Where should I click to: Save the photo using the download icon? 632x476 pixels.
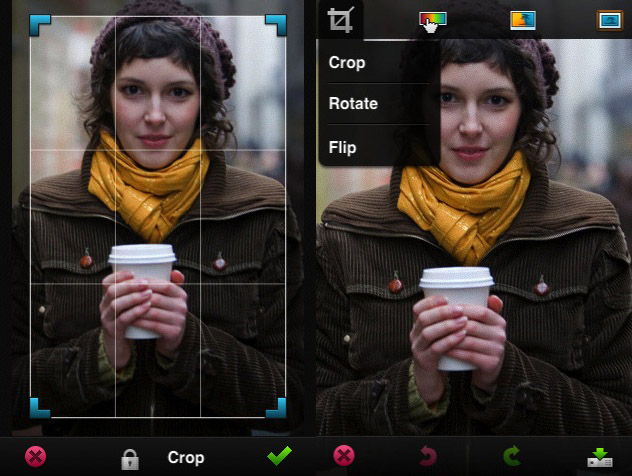(x=600, y=458)
